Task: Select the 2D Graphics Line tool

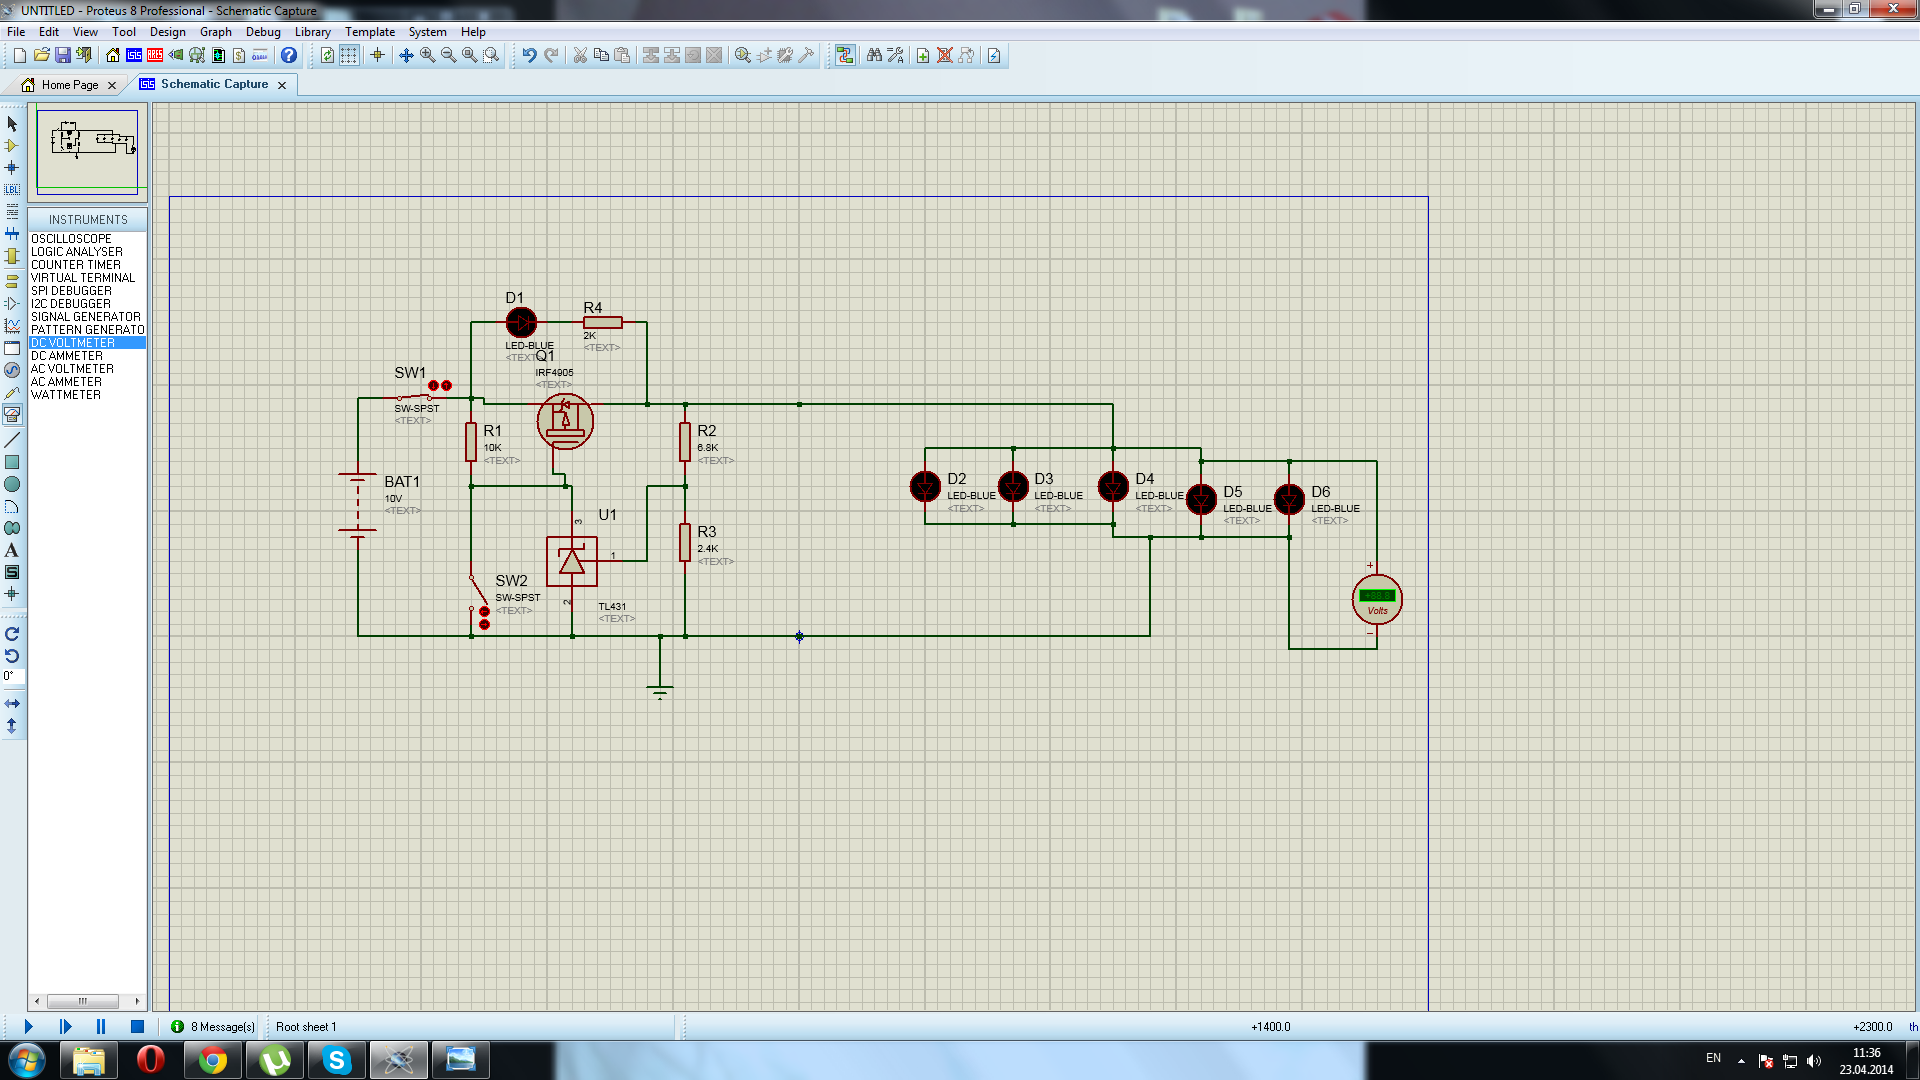Action: [12, 440]
